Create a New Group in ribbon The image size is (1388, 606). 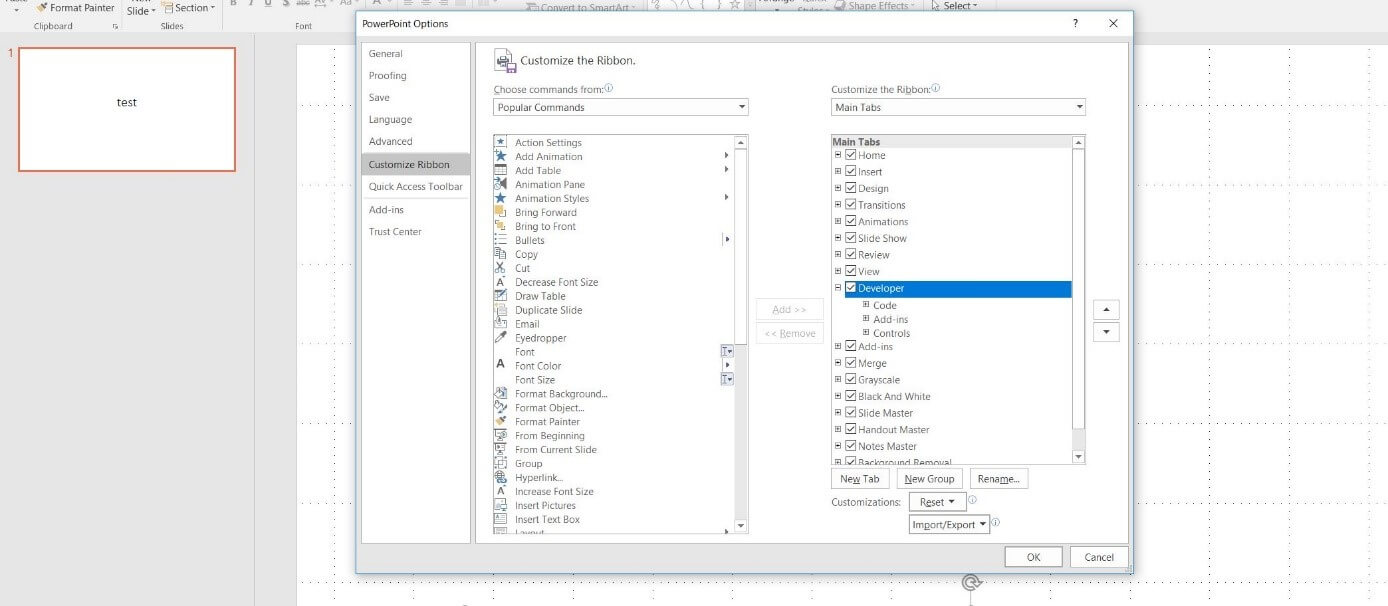pyautogui.click(x=930, y=479)
